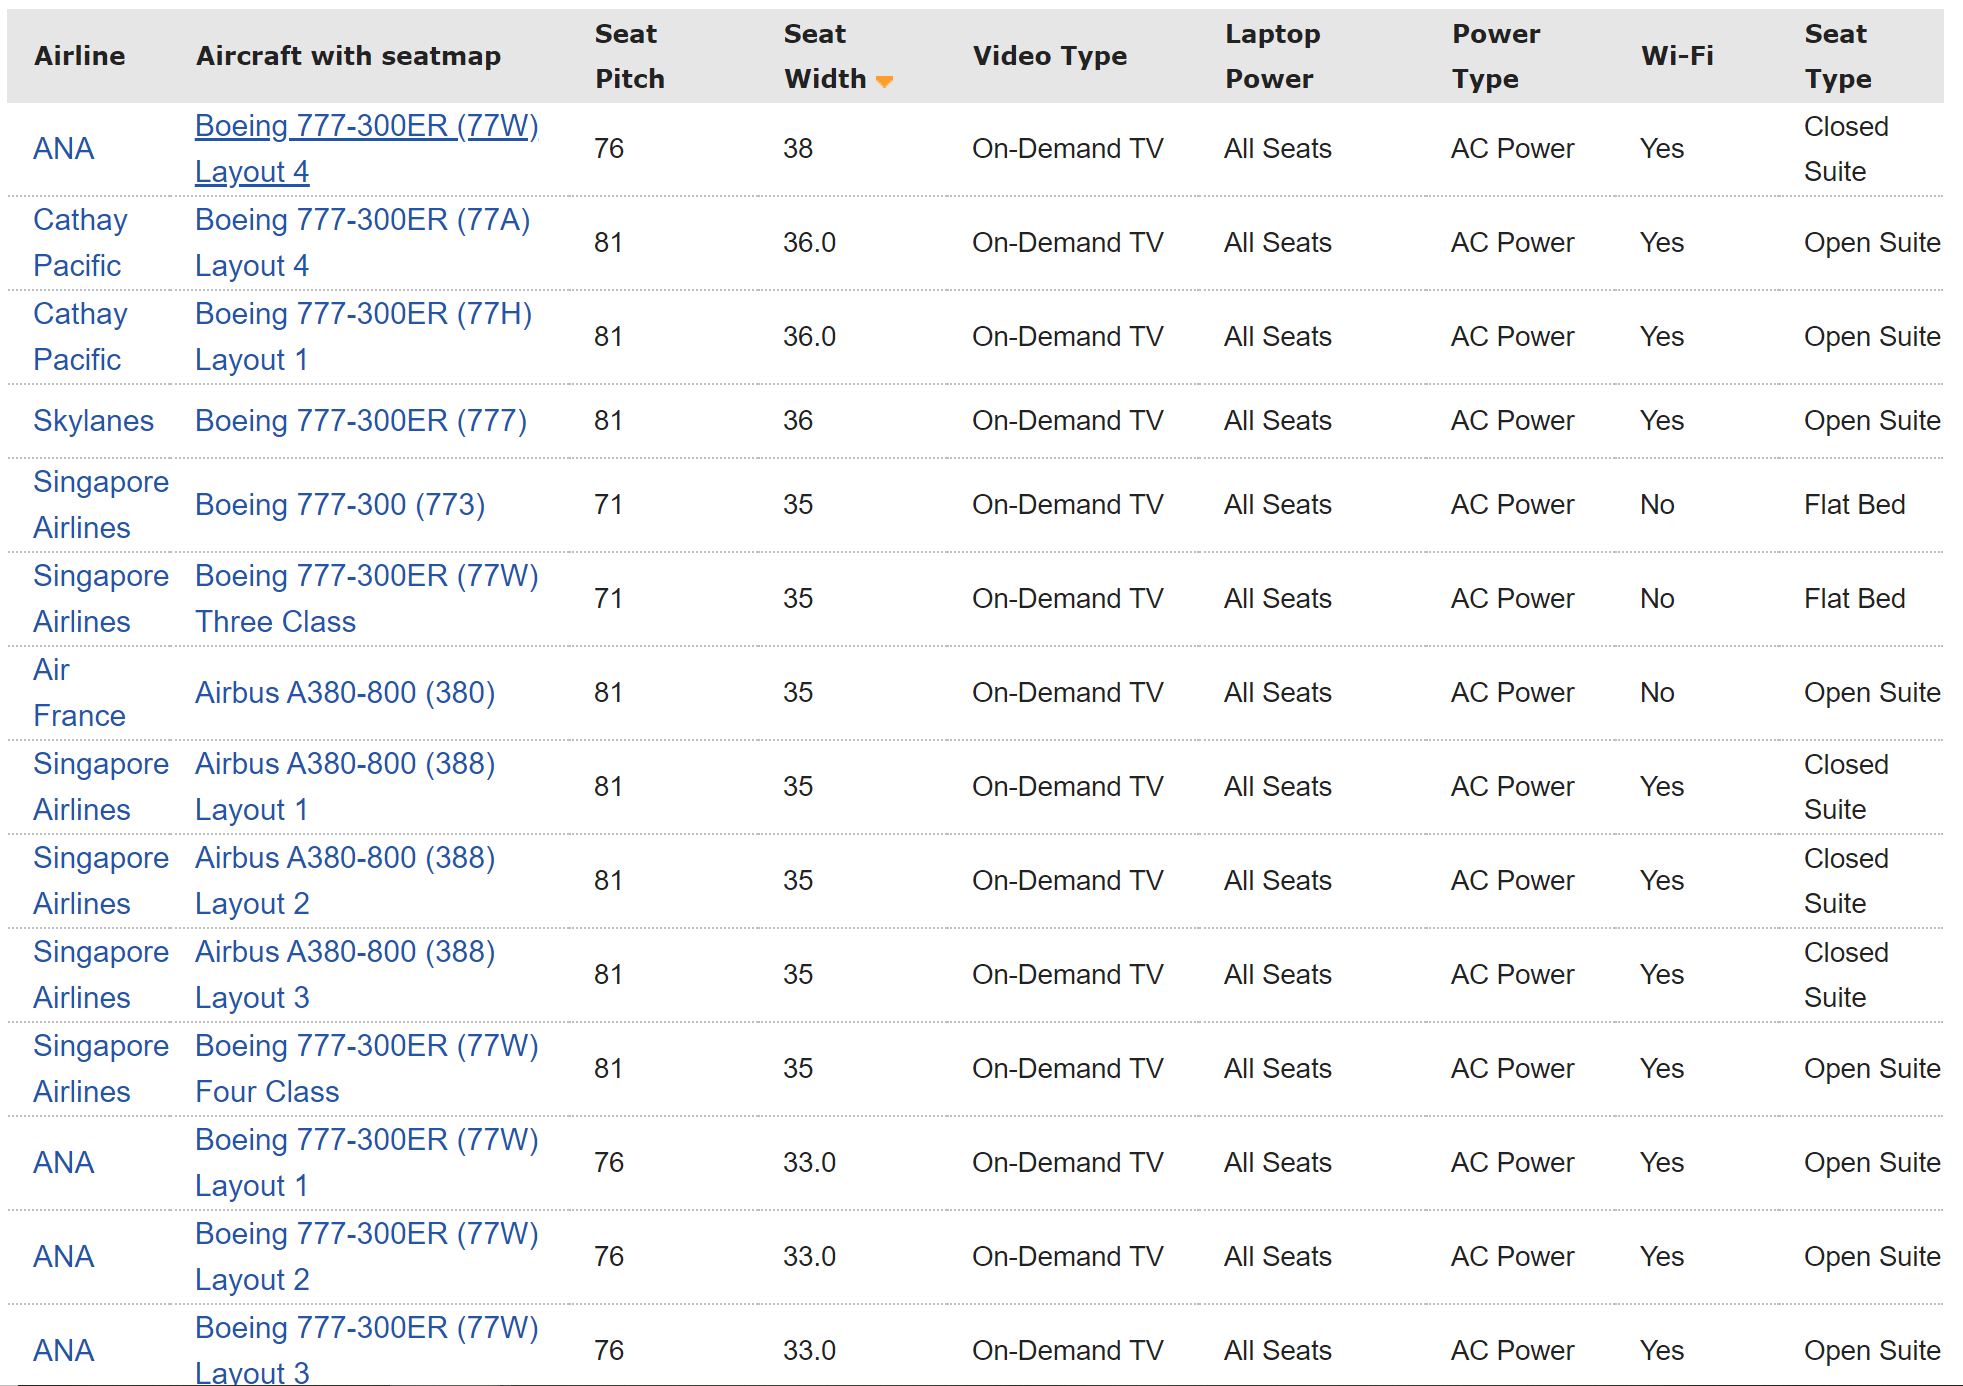Select seat pitch 71 in Three Class row
The height and width of the screenshot is (1386, 1963).
pos(608,599)
